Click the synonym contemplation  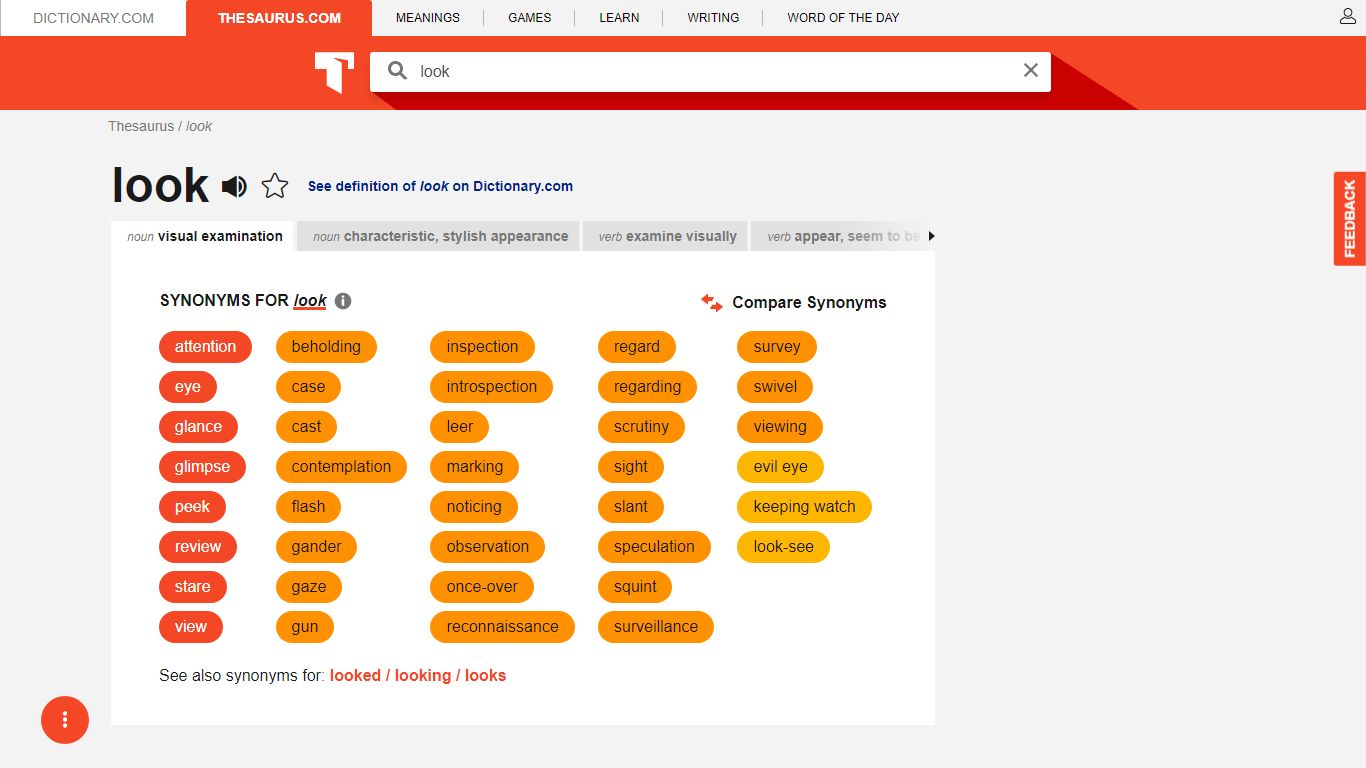(x=341, y=467)
